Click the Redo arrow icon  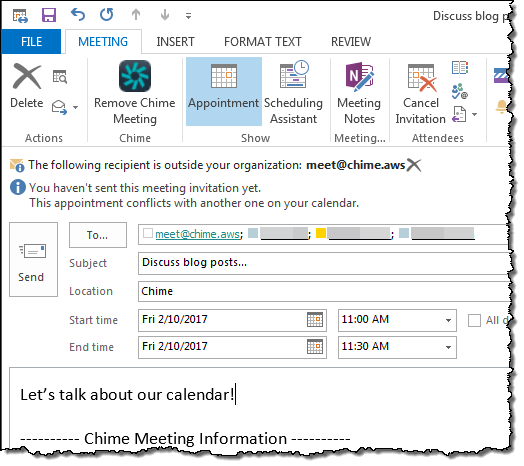tap(107, 15)
